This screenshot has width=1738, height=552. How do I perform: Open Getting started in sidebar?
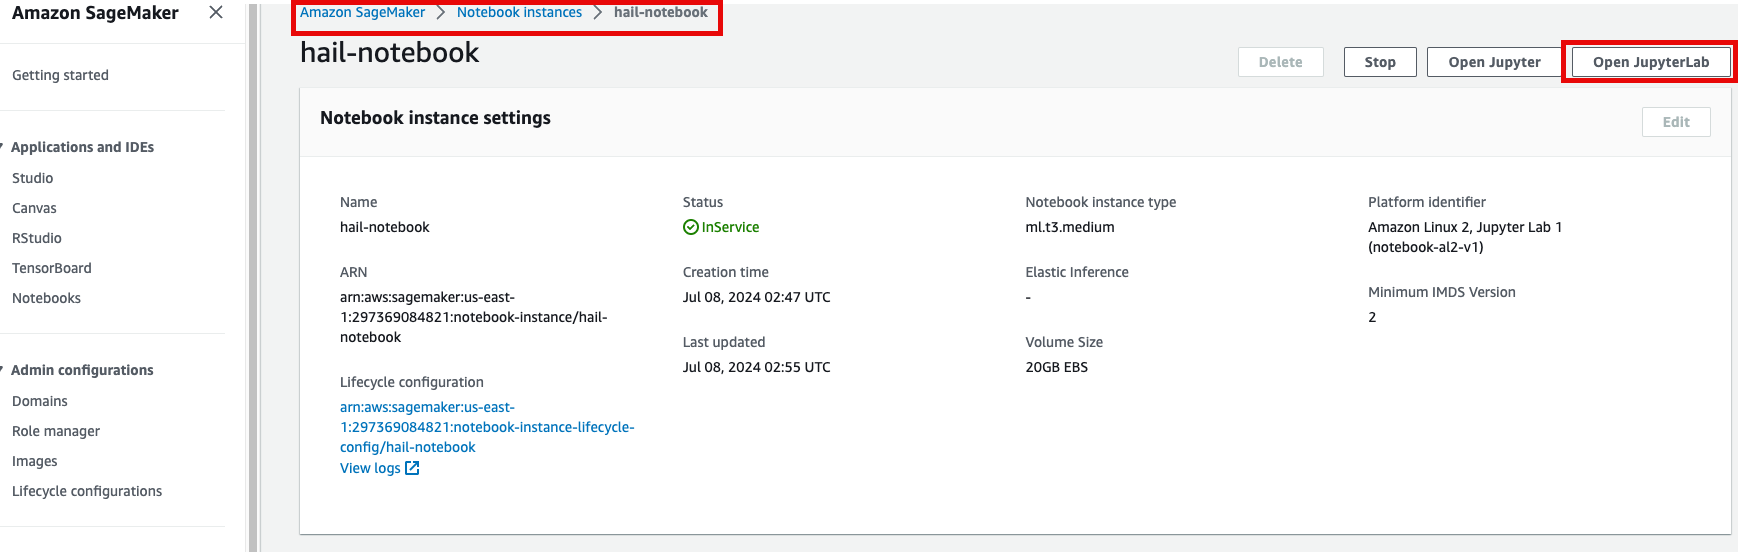(x=60, y=75)
